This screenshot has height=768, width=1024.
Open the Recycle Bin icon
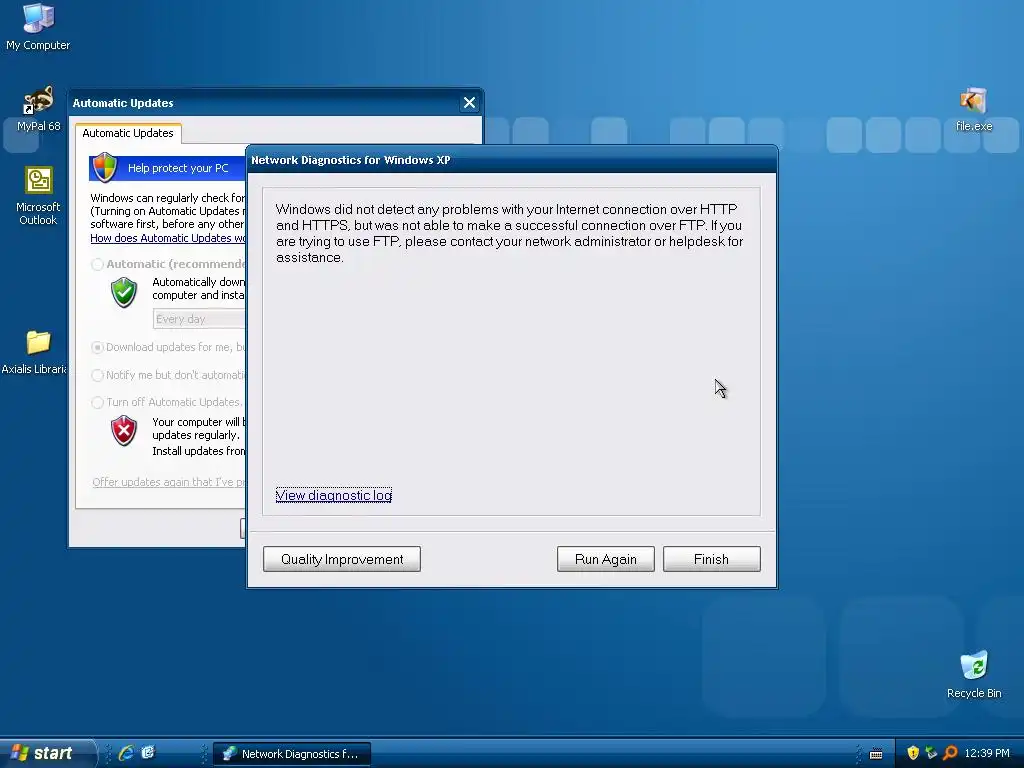(x=974, y=675)
